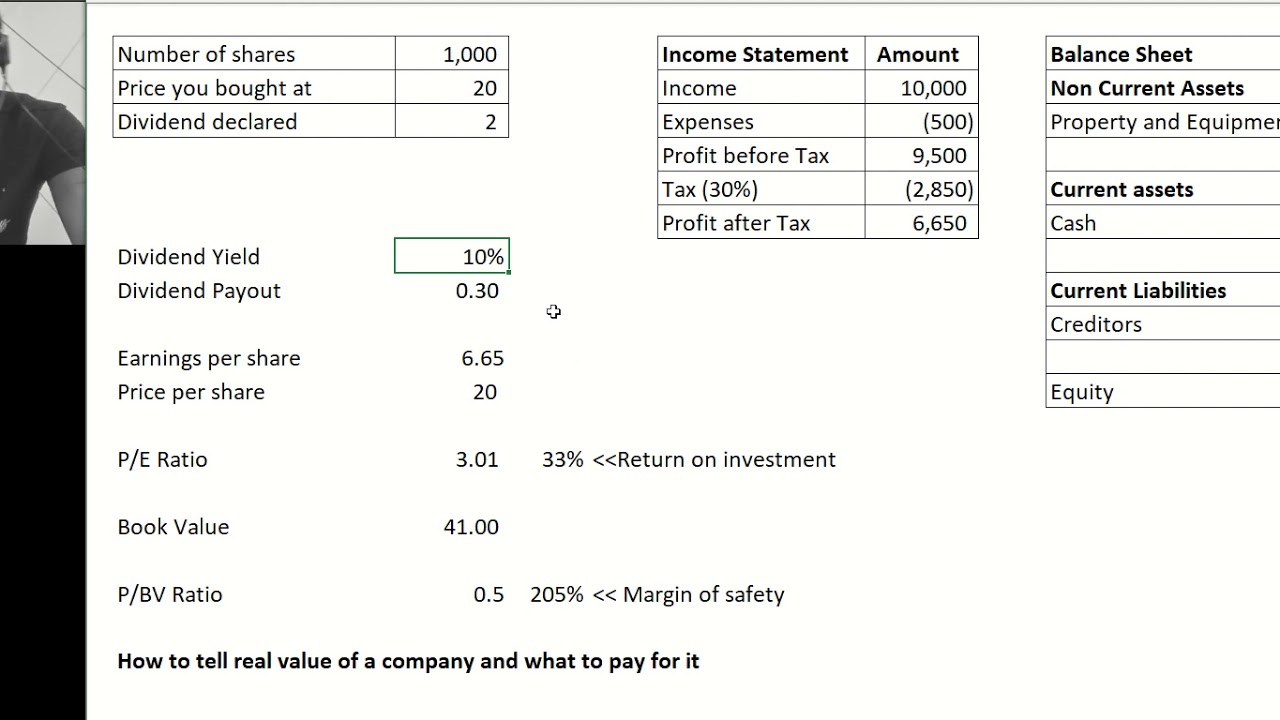
Task: Click the presenter webcam thumbnail
Action: click(42, 122)
